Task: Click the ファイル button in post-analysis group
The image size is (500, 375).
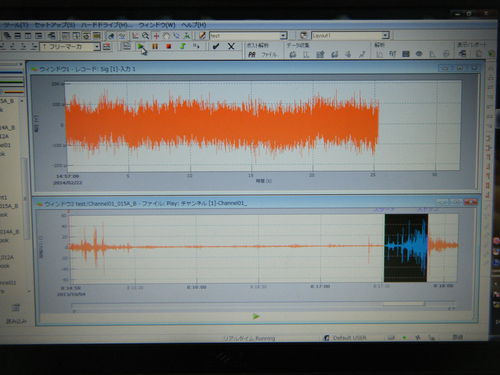Action: coord(269,54)
